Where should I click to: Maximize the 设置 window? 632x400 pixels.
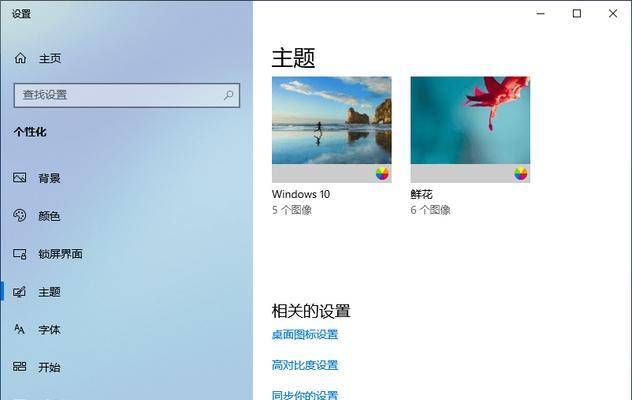[577, 14]
